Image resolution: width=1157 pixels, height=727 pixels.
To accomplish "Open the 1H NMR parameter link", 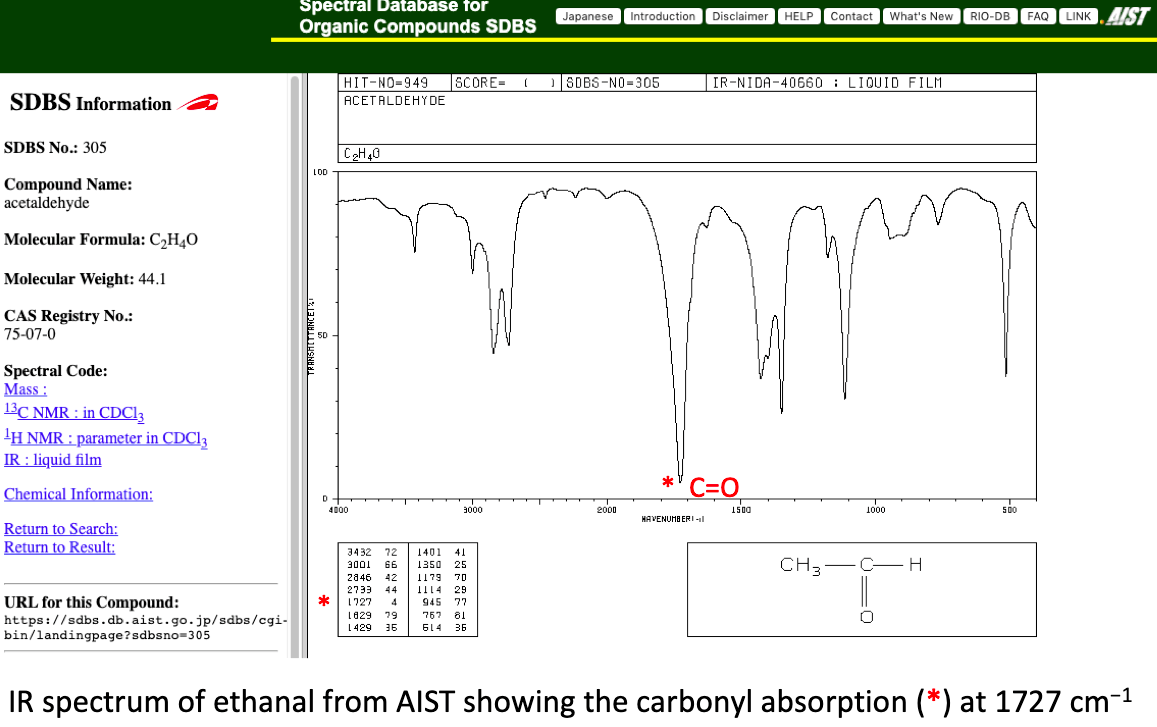I will click(x=106, y=438).
